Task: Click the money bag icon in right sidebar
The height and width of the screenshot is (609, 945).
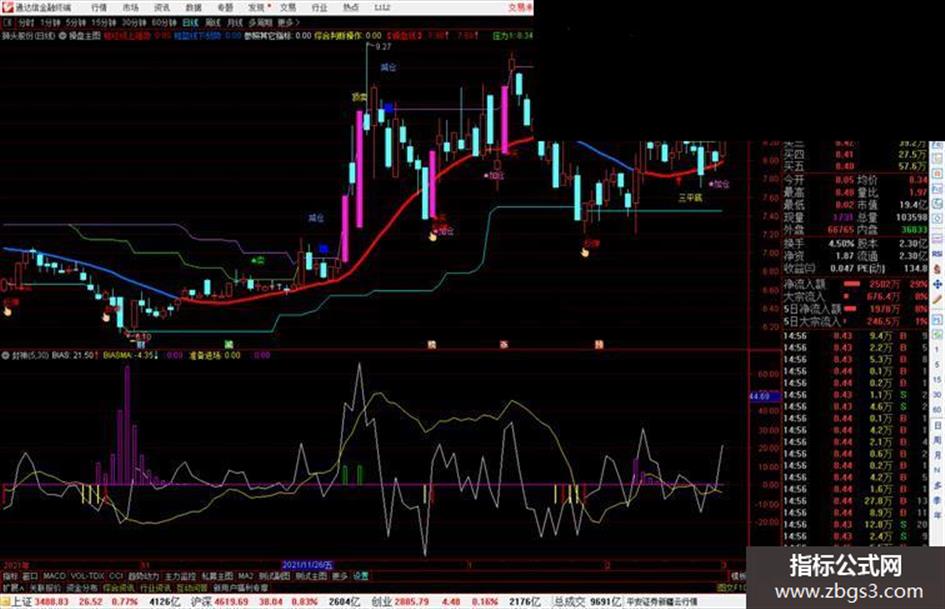Action: 937,269
